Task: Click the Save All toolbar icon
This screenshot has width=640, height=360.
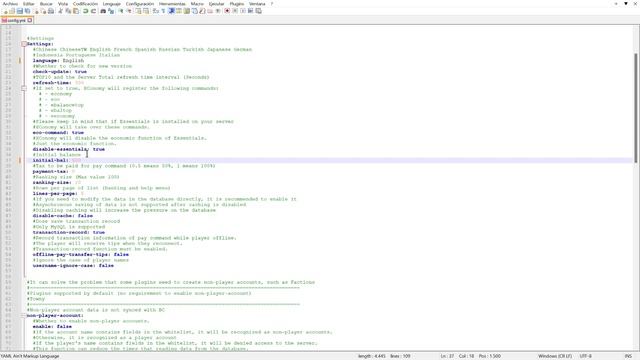Action: (x=27, y=11)
